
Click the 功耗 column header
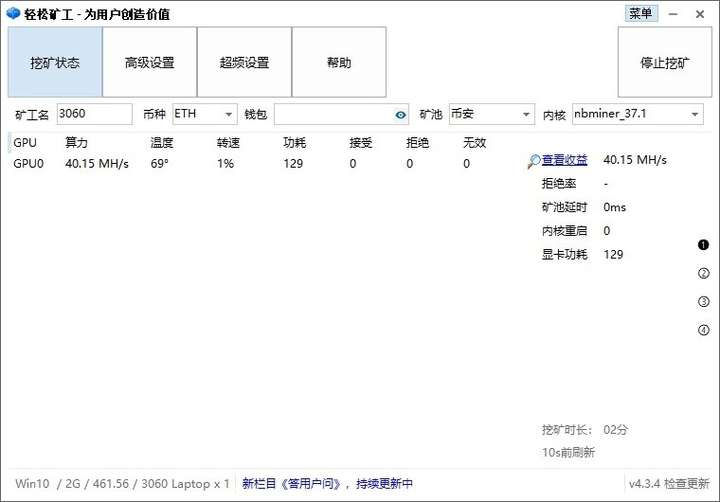click(294, 143)
